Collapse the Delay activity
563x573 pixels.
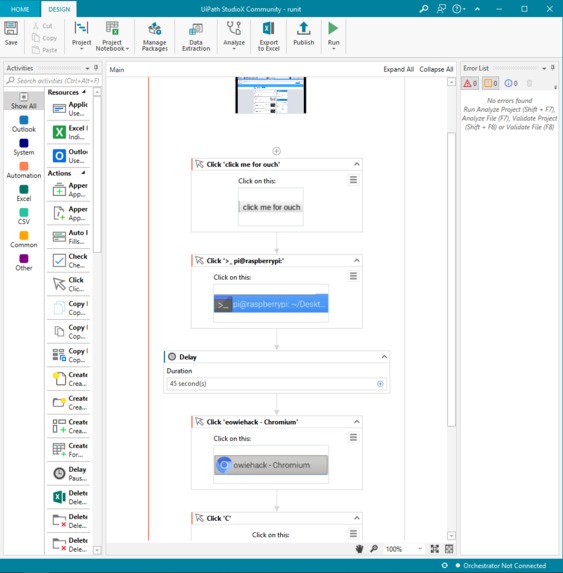coord(384,357)
